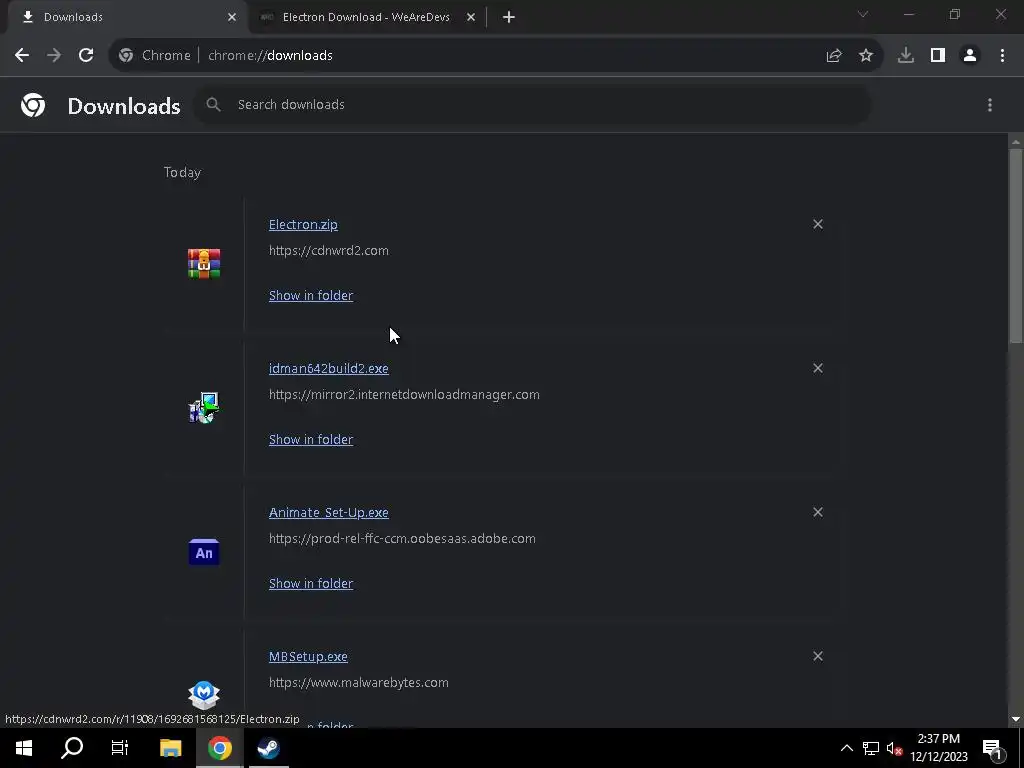Open the Downloads page more actions menu
The height and width of the screenshot is (768, 1024).
990,105
